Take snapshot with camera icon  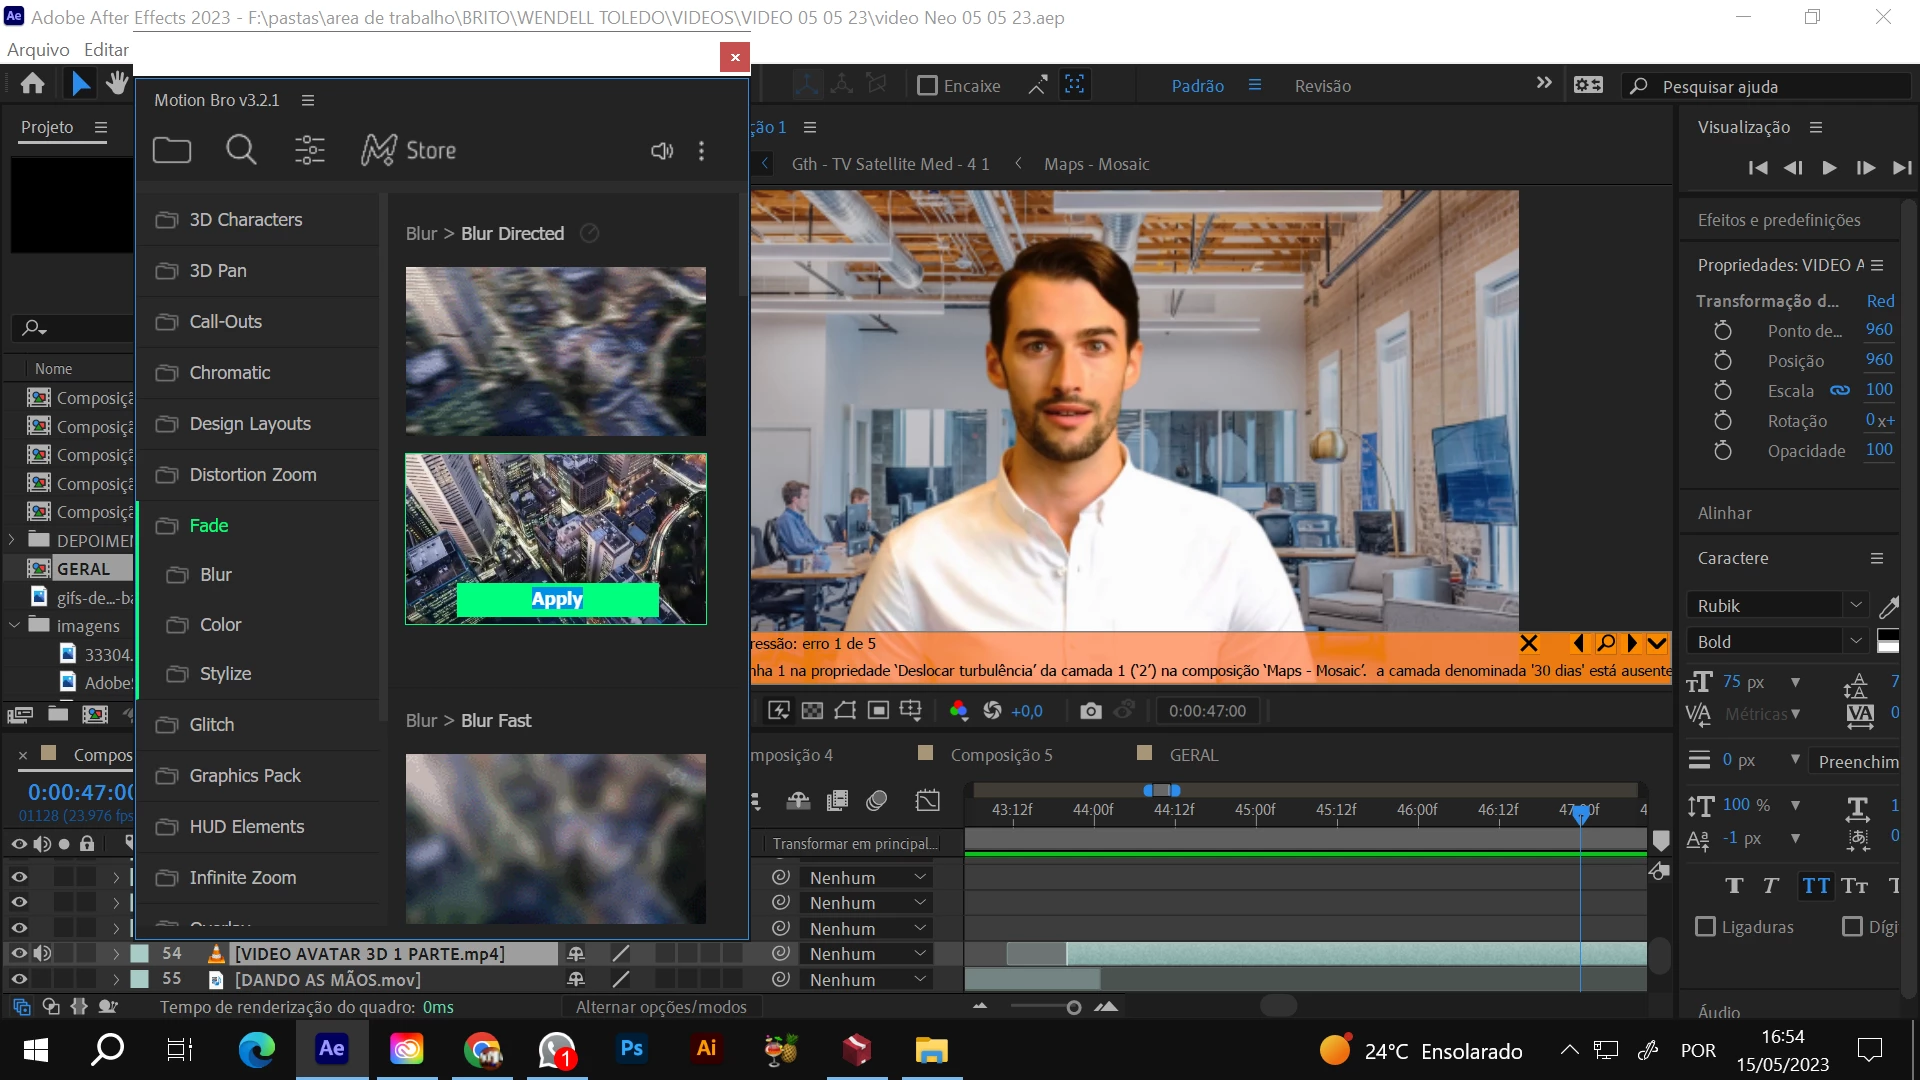pyautogui.click(x=1090, y=711)
